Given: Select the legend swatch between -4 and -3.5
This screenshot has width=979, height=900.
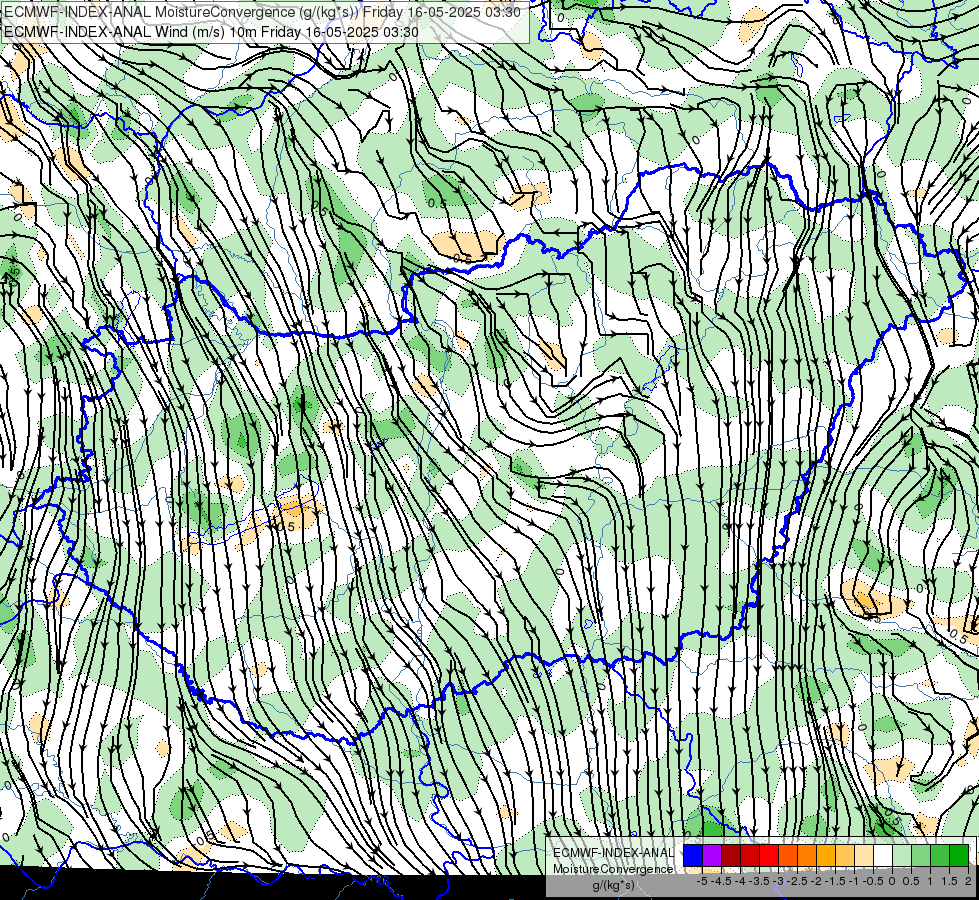Looking at the screenshot, I should (750, 855).
